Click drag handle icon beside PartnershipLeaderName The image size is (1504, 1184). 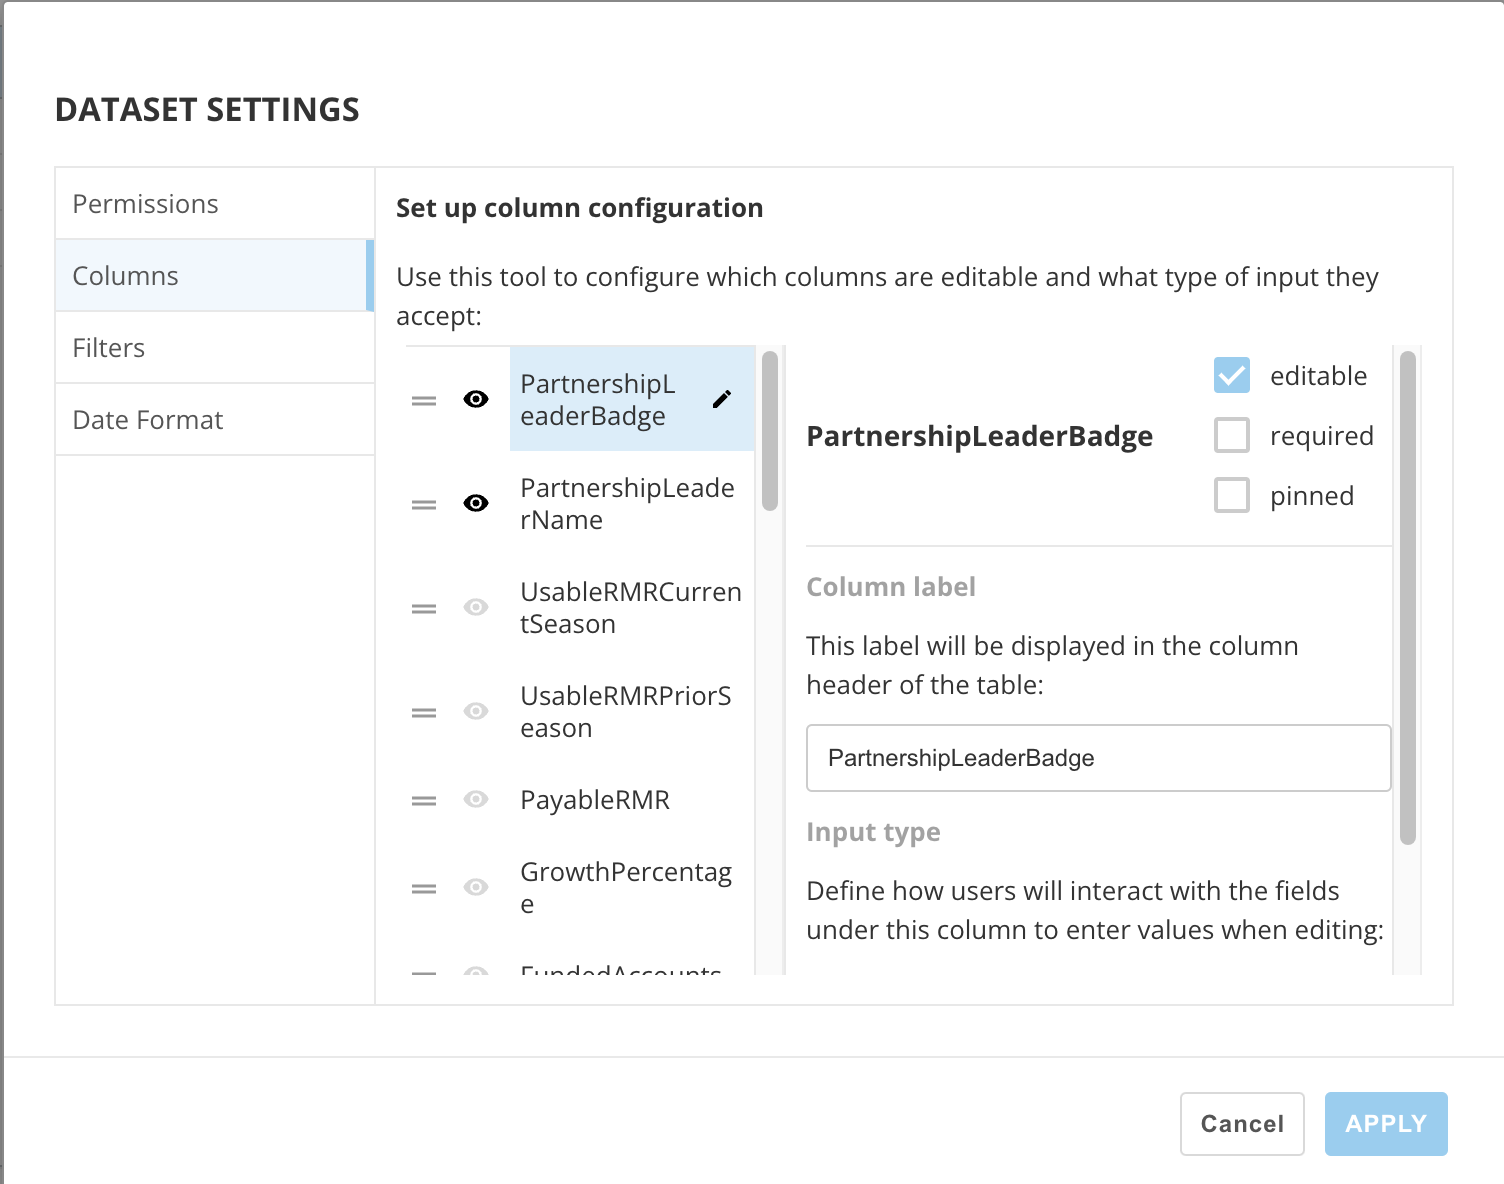pos(424,504)
